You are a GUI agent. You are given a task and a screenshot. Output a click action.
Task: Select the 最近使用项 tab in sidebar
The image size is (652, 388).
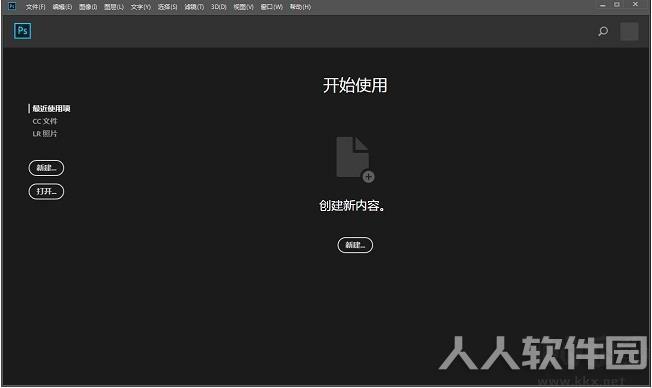click(x=51, y=109)
